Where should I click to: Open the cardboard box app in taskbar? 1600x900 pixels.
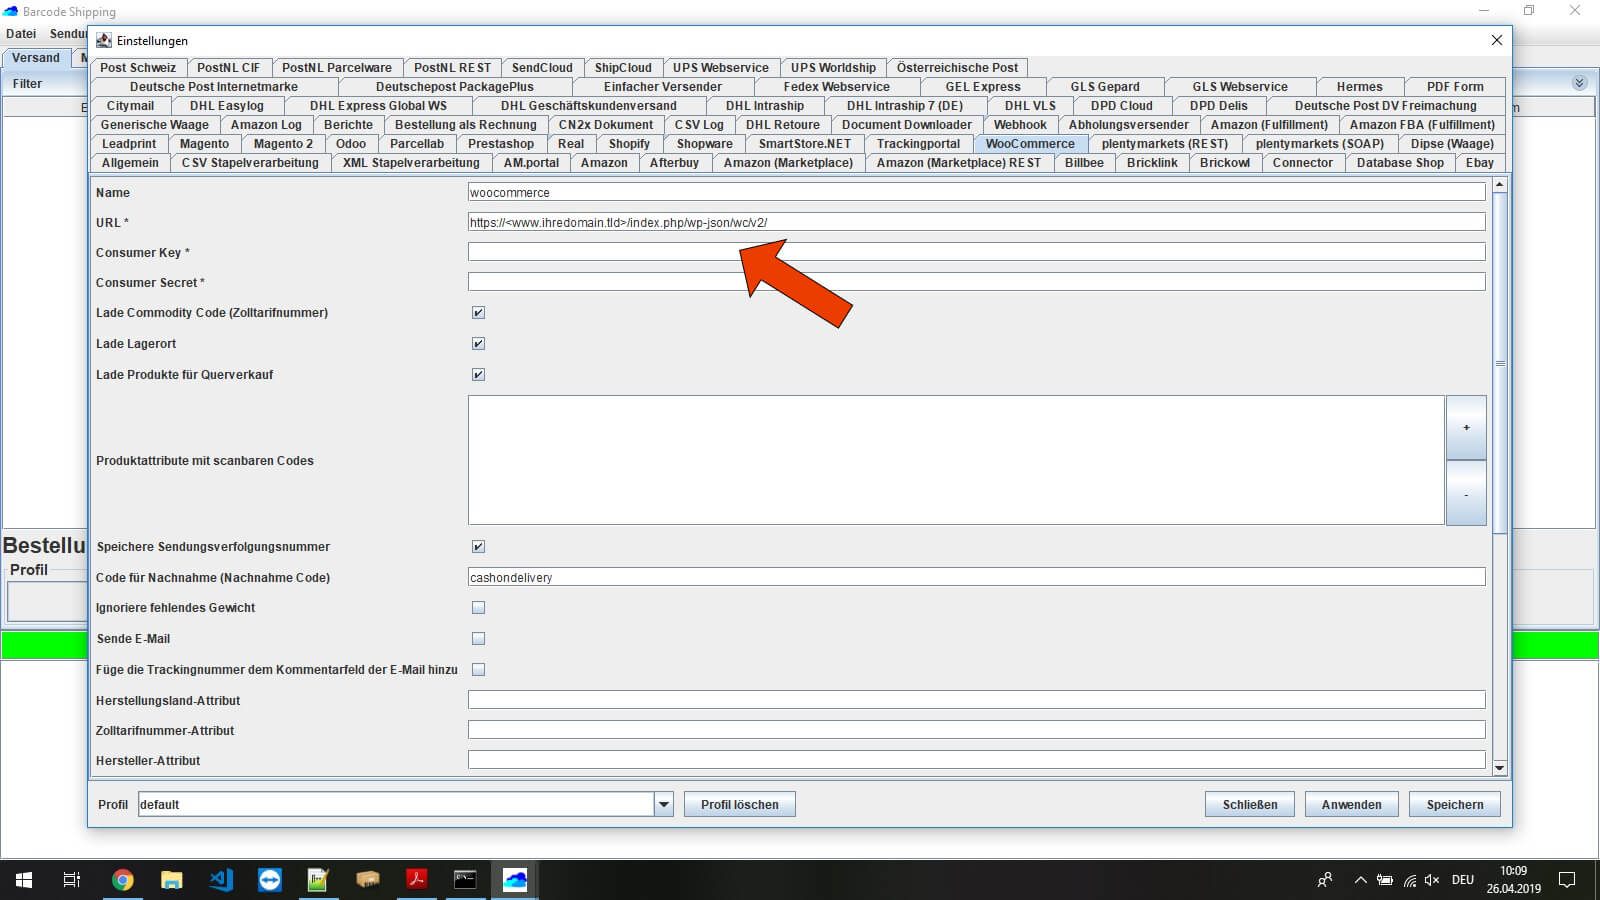[368, 880]
